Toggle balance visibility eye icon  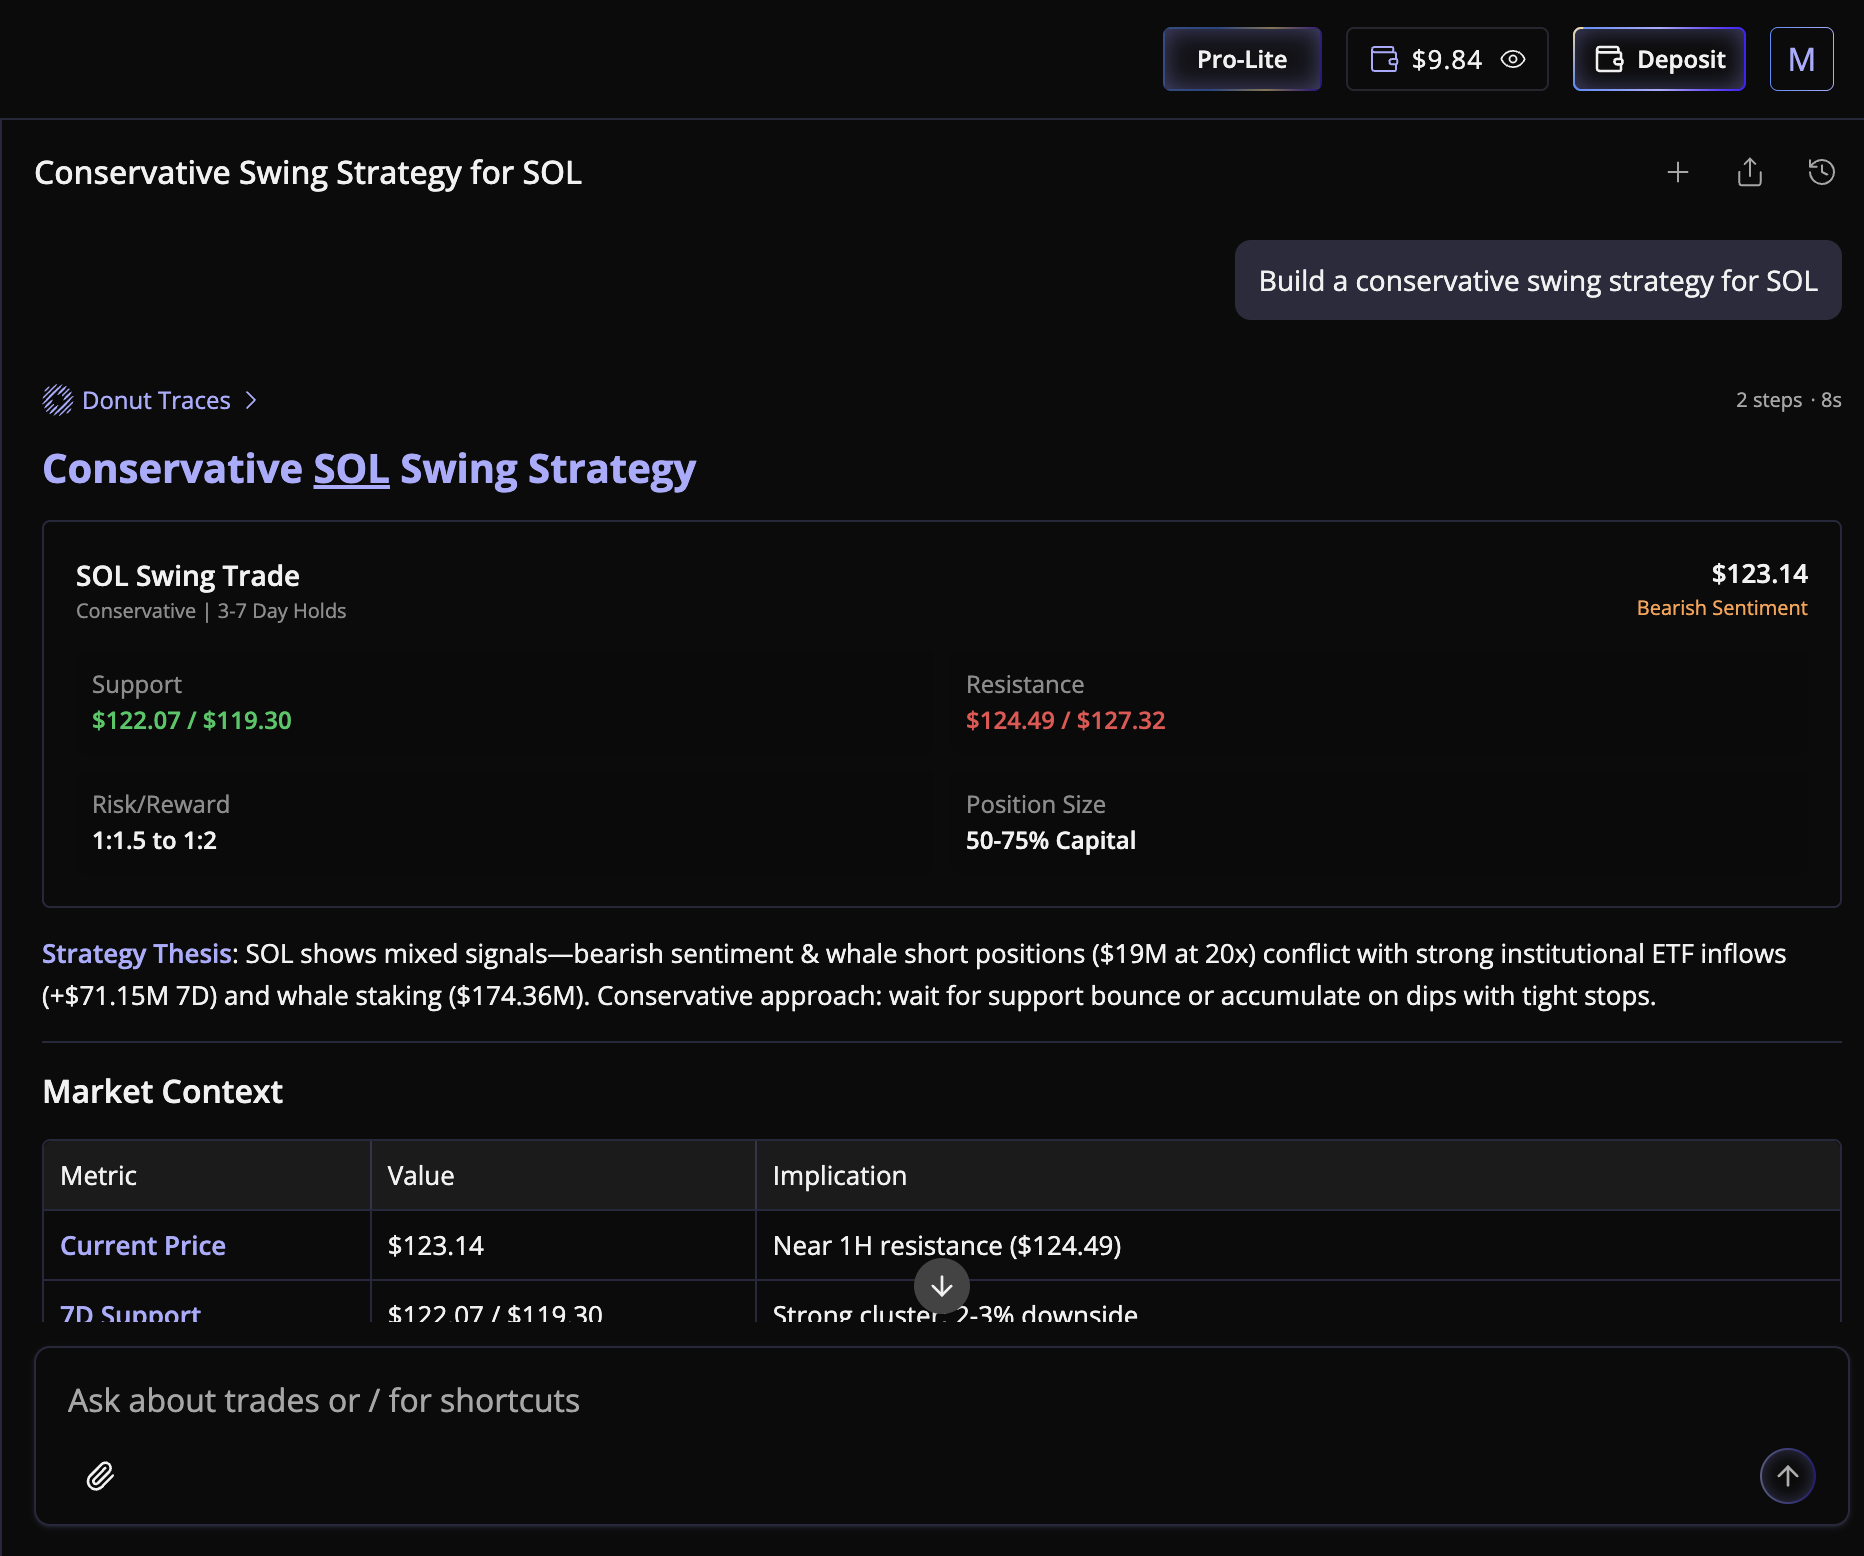[1513, 60]
